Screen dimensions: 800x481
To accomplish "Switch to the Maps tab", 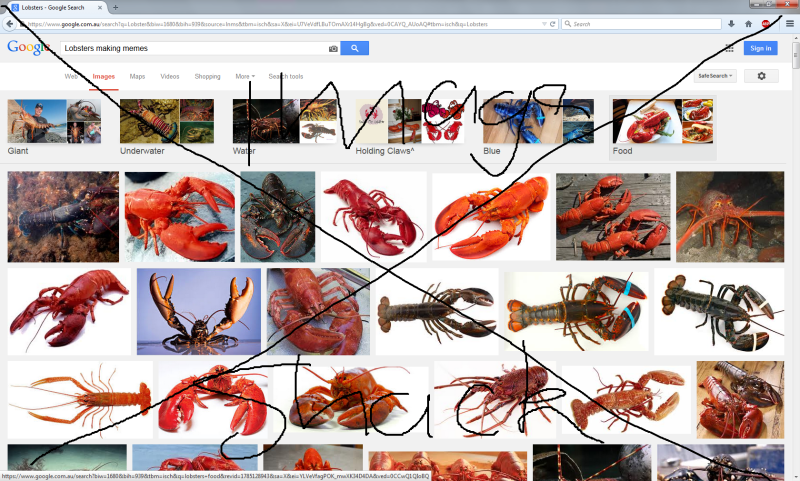I will tap(137, 76).
